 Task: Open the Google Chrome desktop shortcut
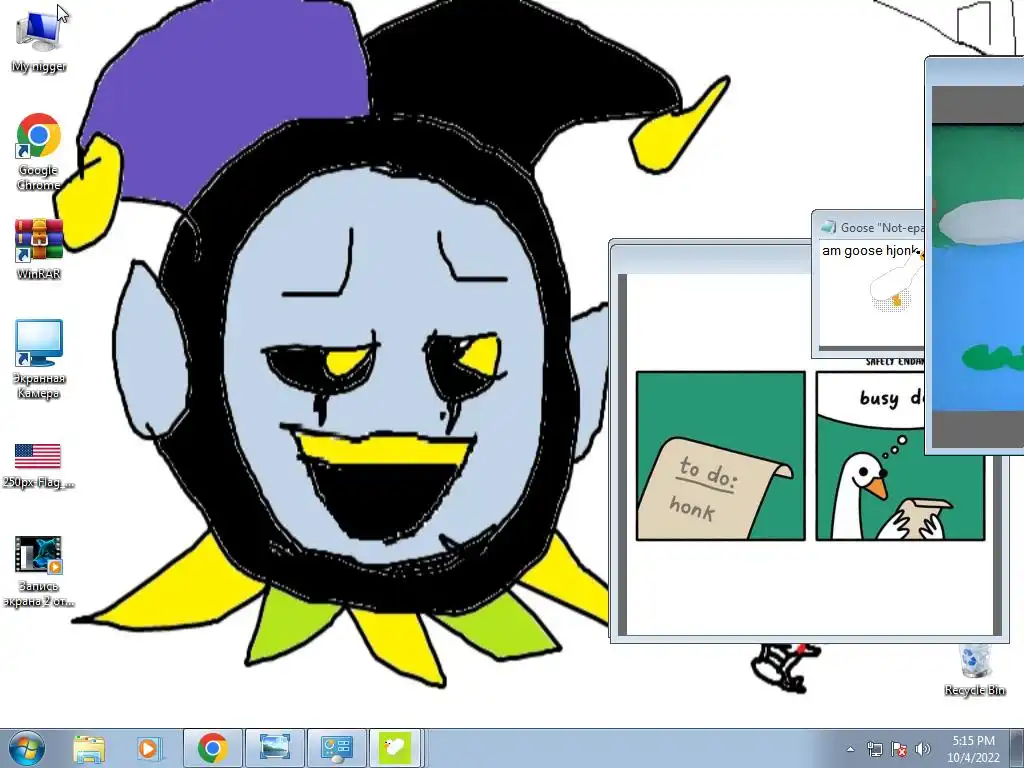tap(39, 152)
